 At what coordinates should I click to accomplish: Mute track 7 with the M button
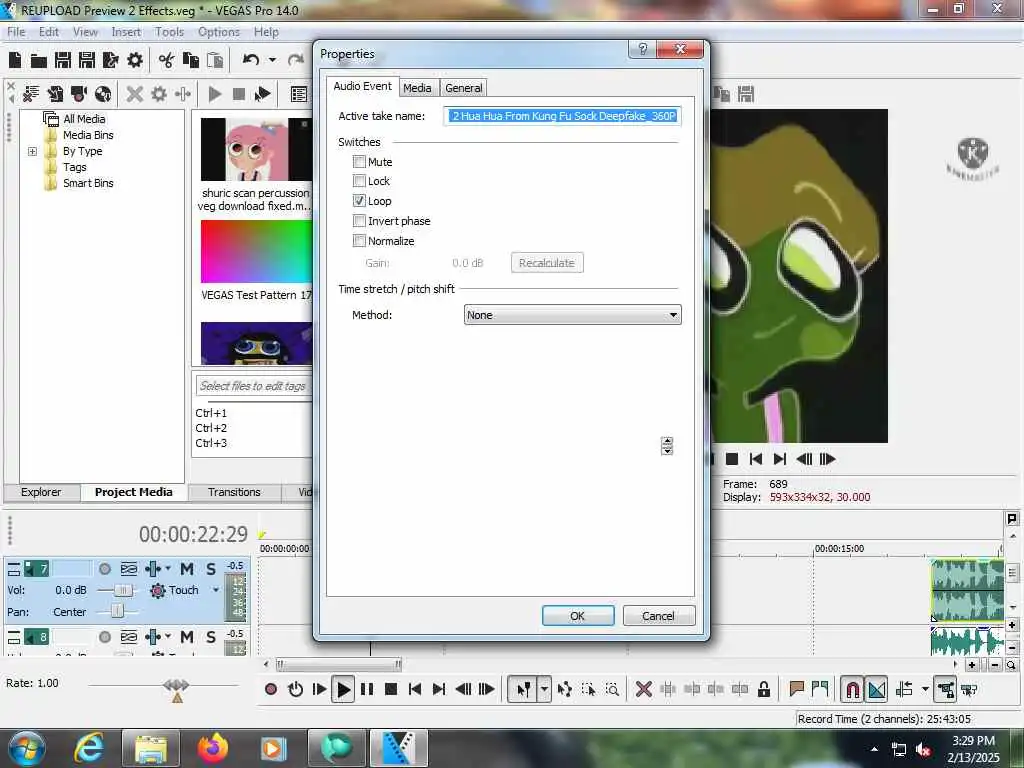point(187,569)
